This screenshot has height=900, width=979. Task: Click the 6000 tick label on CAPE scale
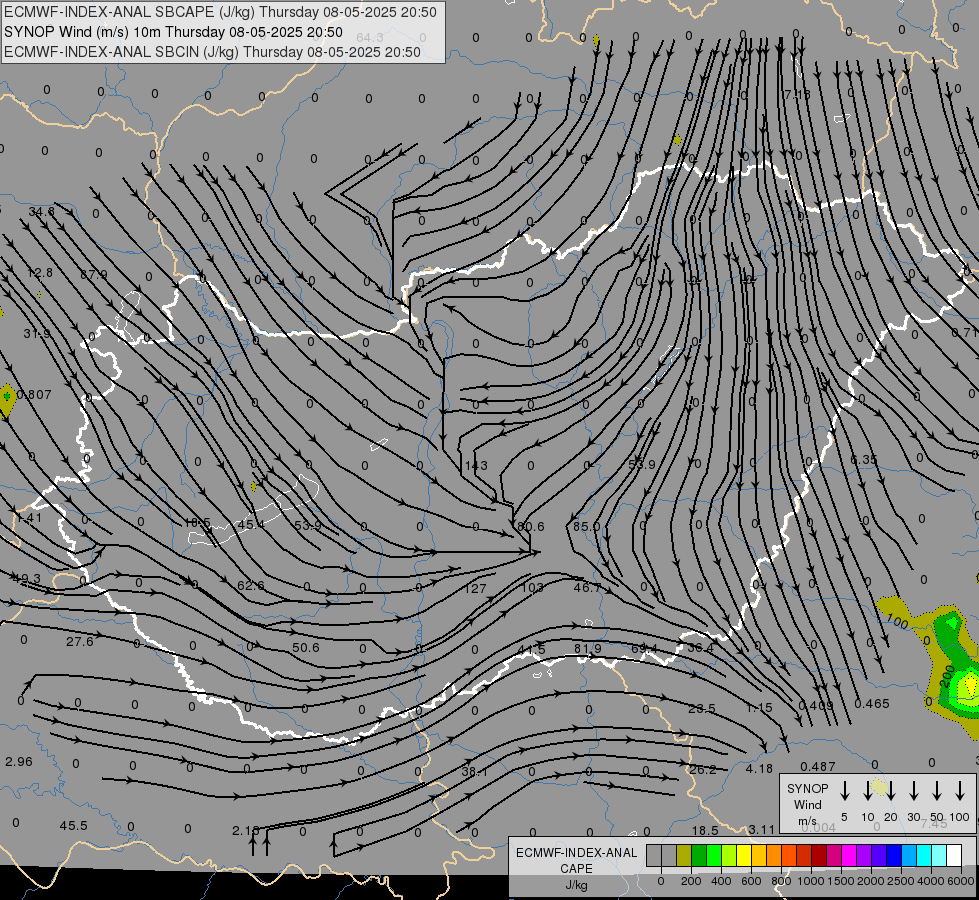pos(961,881)
